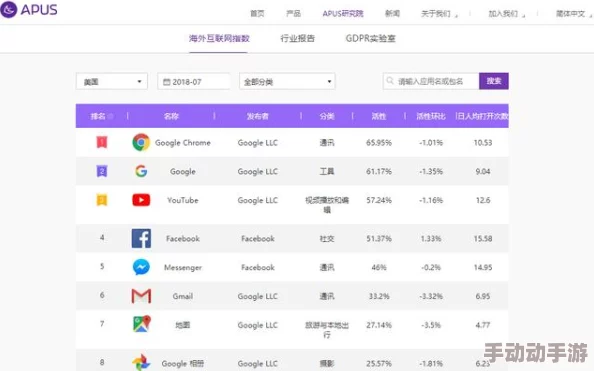This screenshot has height=371, width=594.
Task: Click the 名称 column header
Action: [171, 116]
